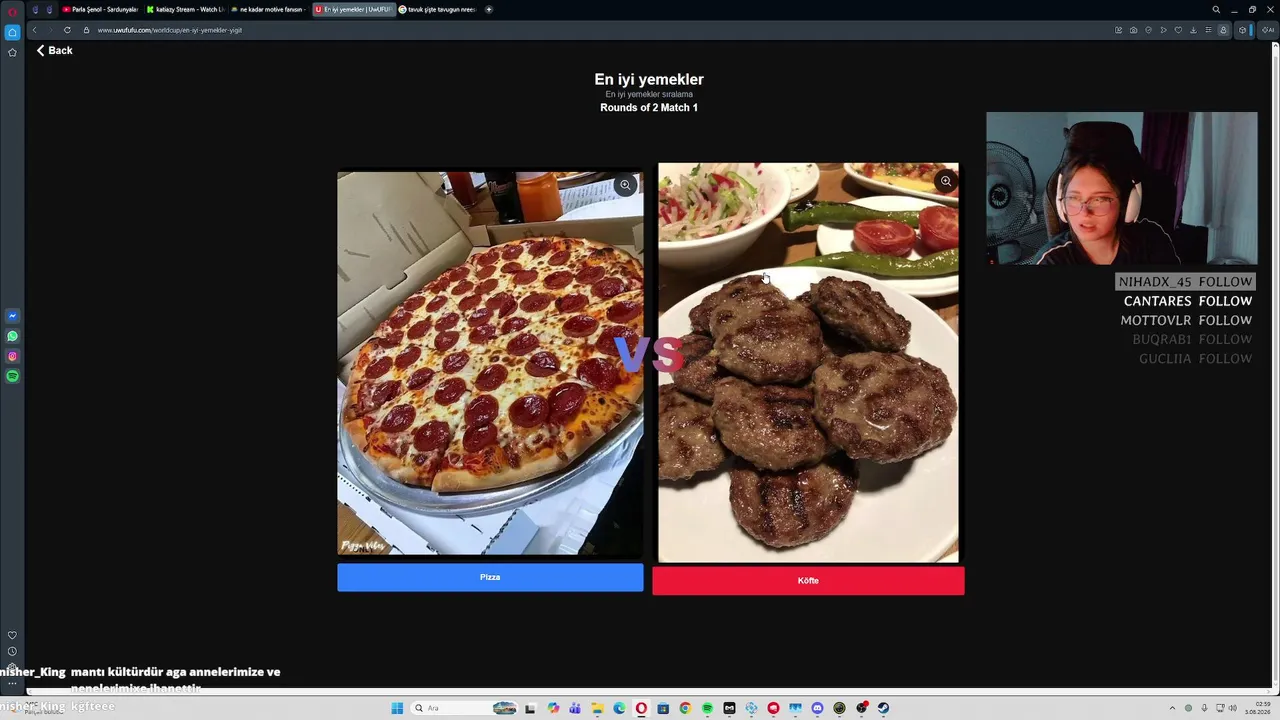Viewport: 1280px width, 720px height.
Task: Open the browser downloads panel
Action: point(1193,30)
